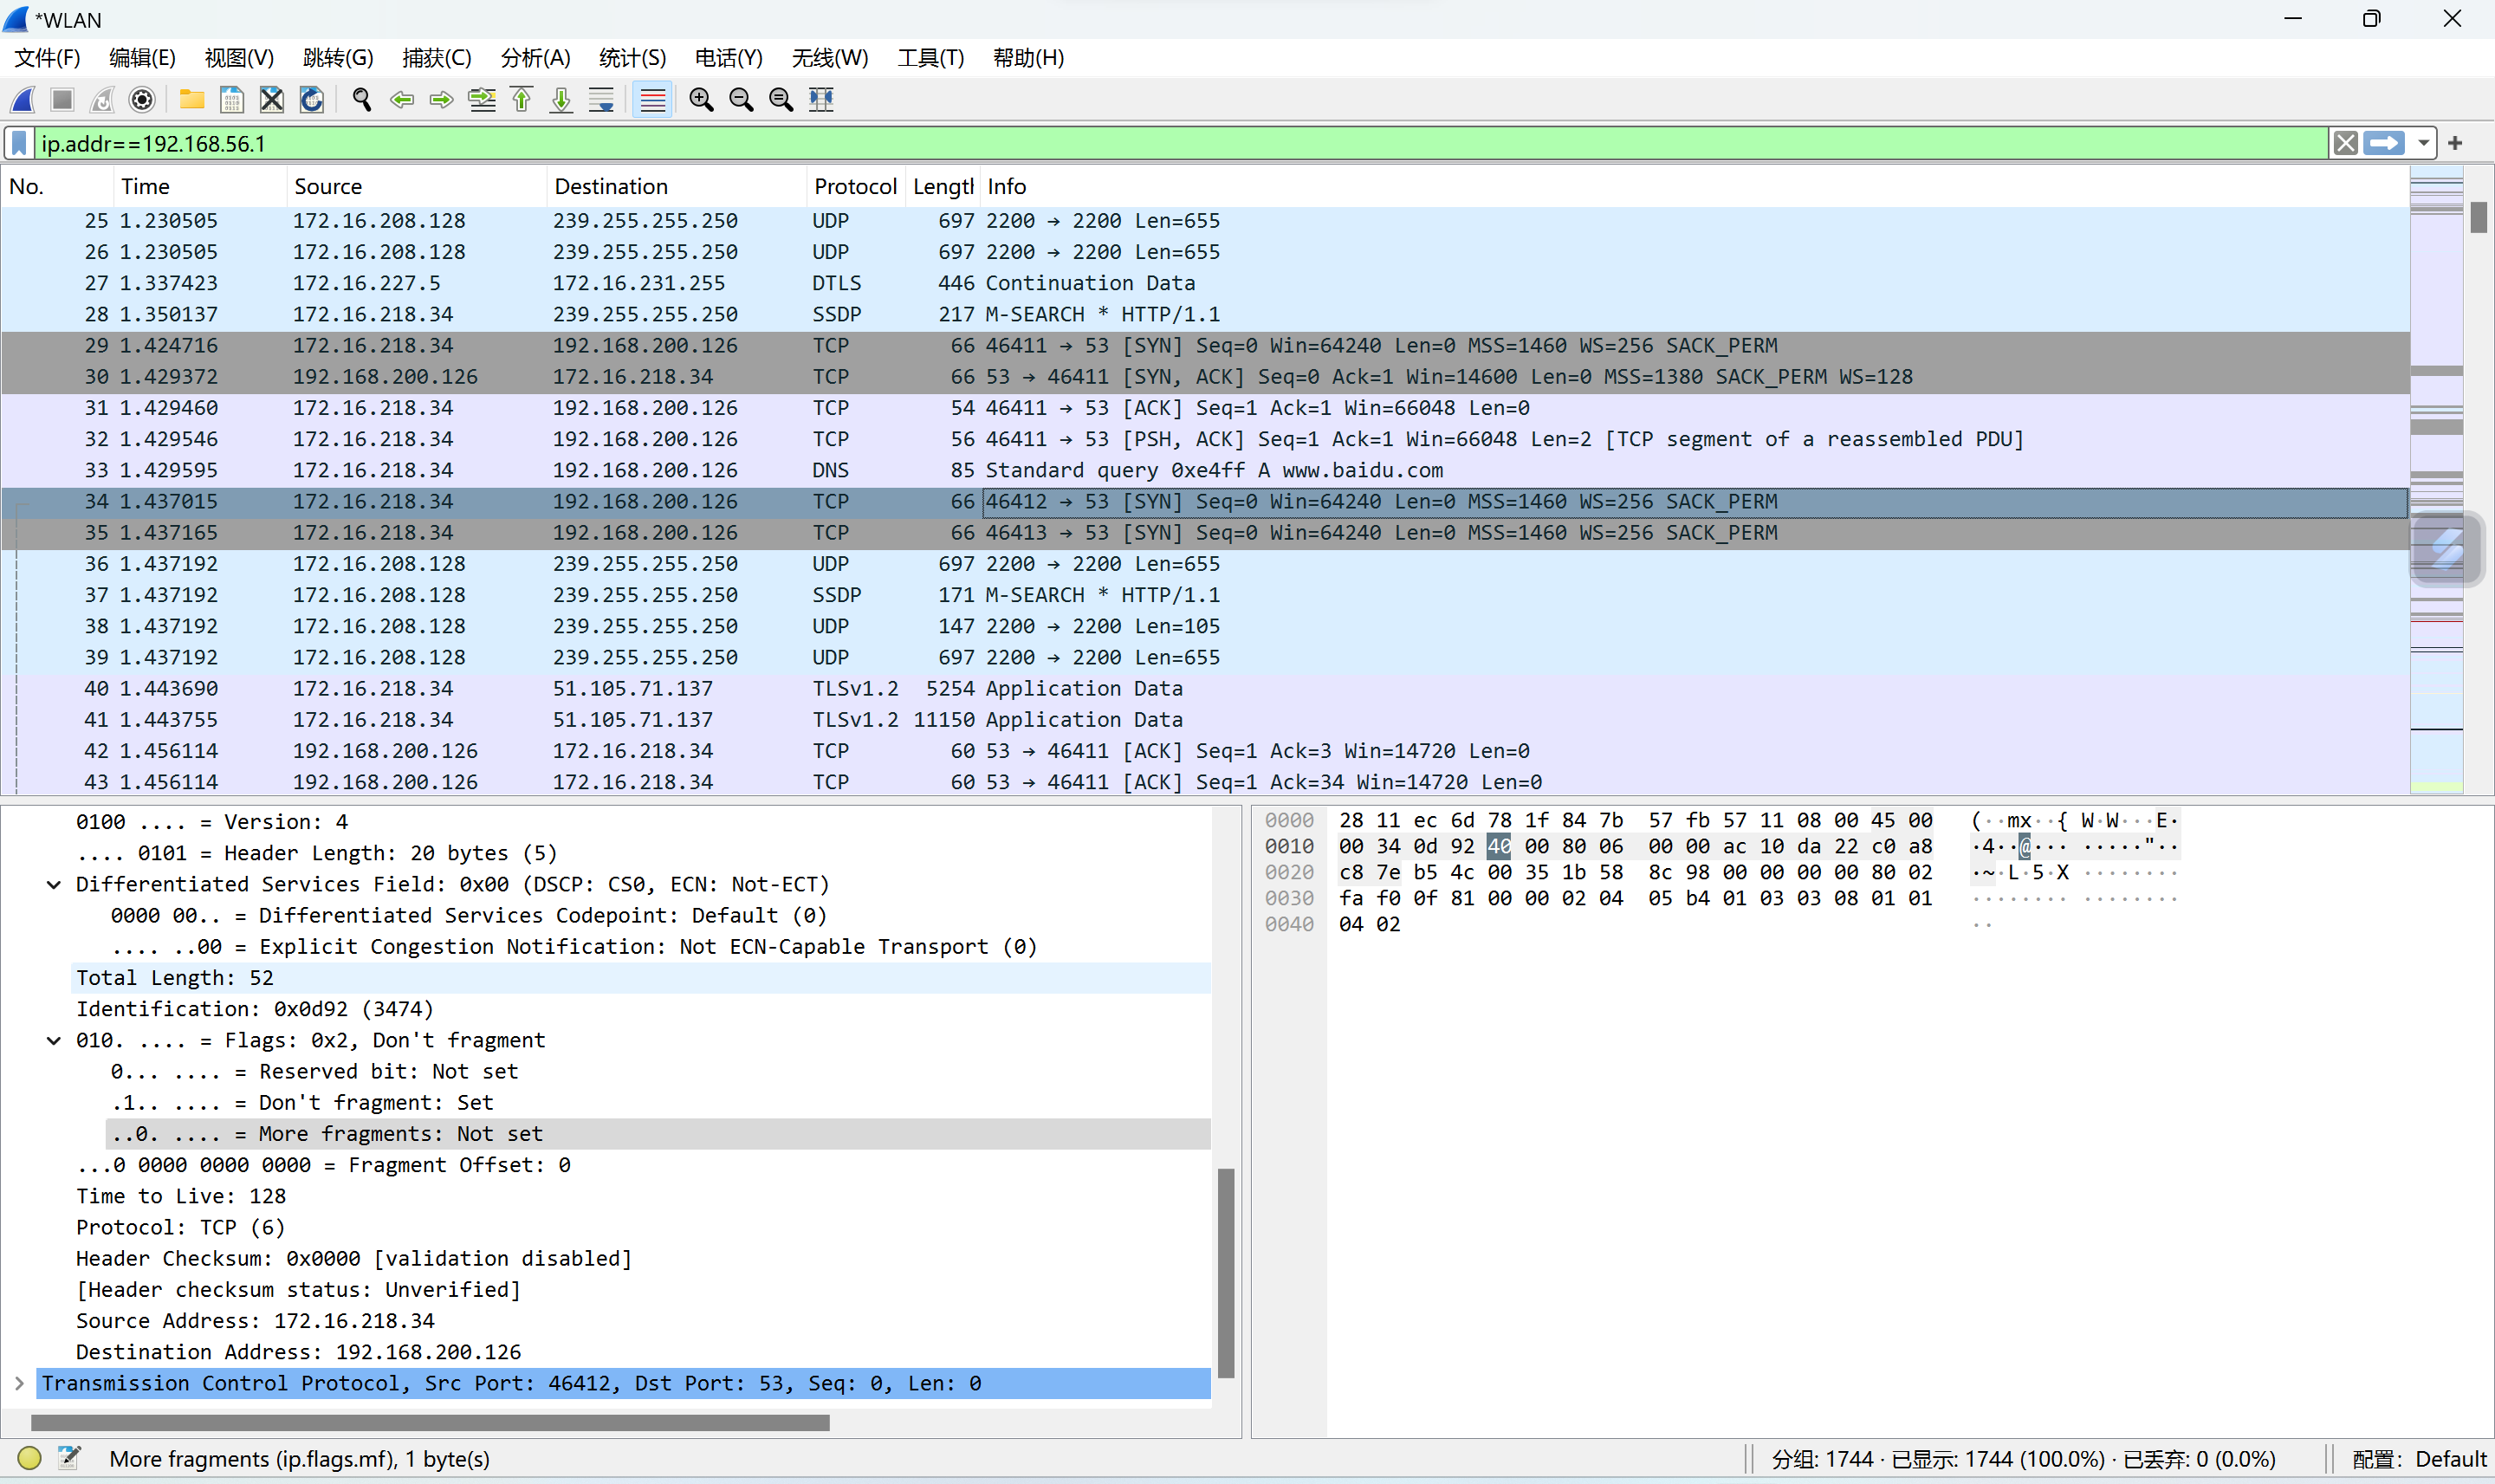The width and height of the screenshot is (2495, 1484).
Task: Sort by the Destination column header
Action: (x=676, y=186)
